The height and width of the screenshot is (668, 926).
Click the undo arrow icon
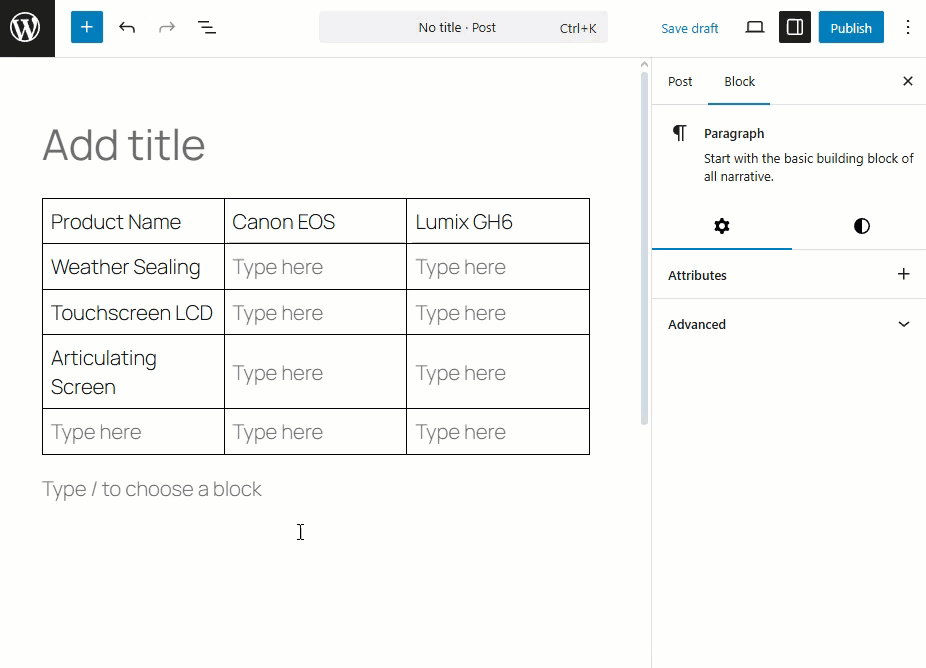[127, 28]
